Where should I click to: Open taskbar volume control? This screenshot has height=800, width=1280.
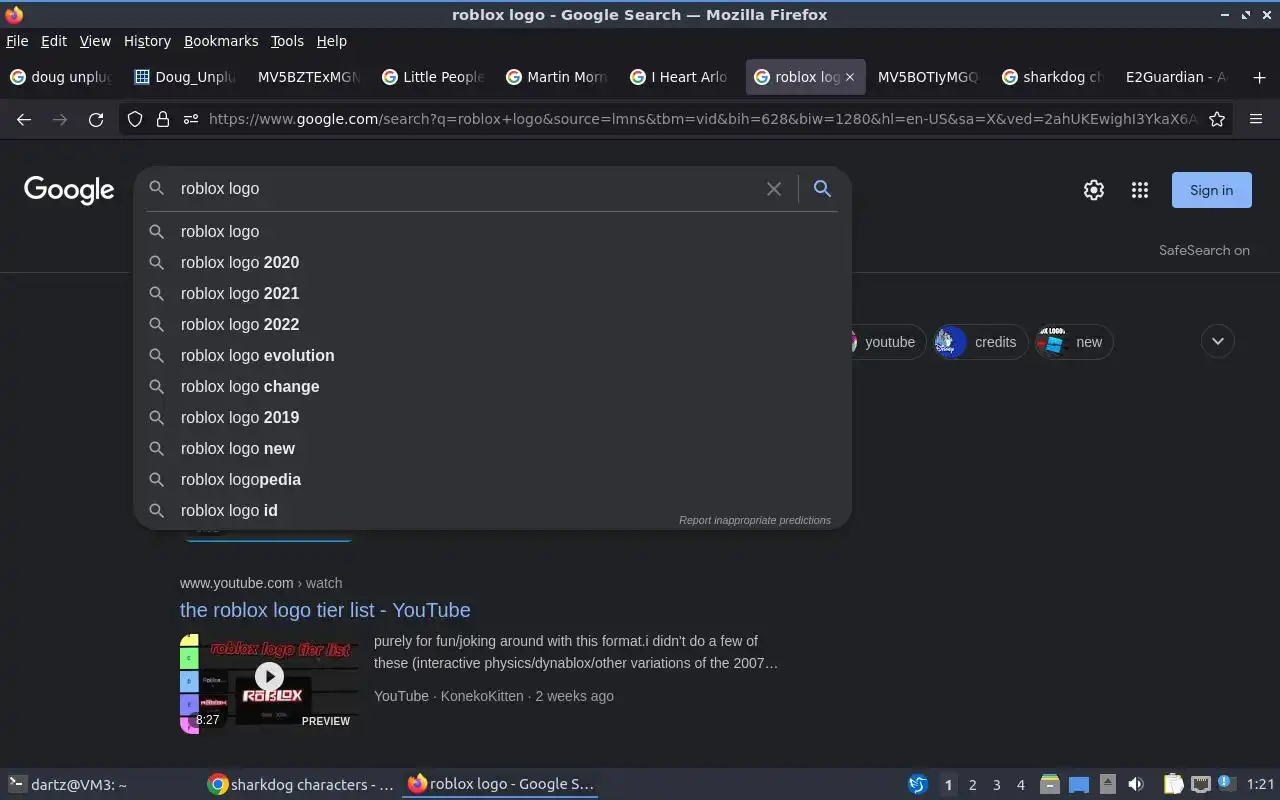click(x=1136, y=785)
